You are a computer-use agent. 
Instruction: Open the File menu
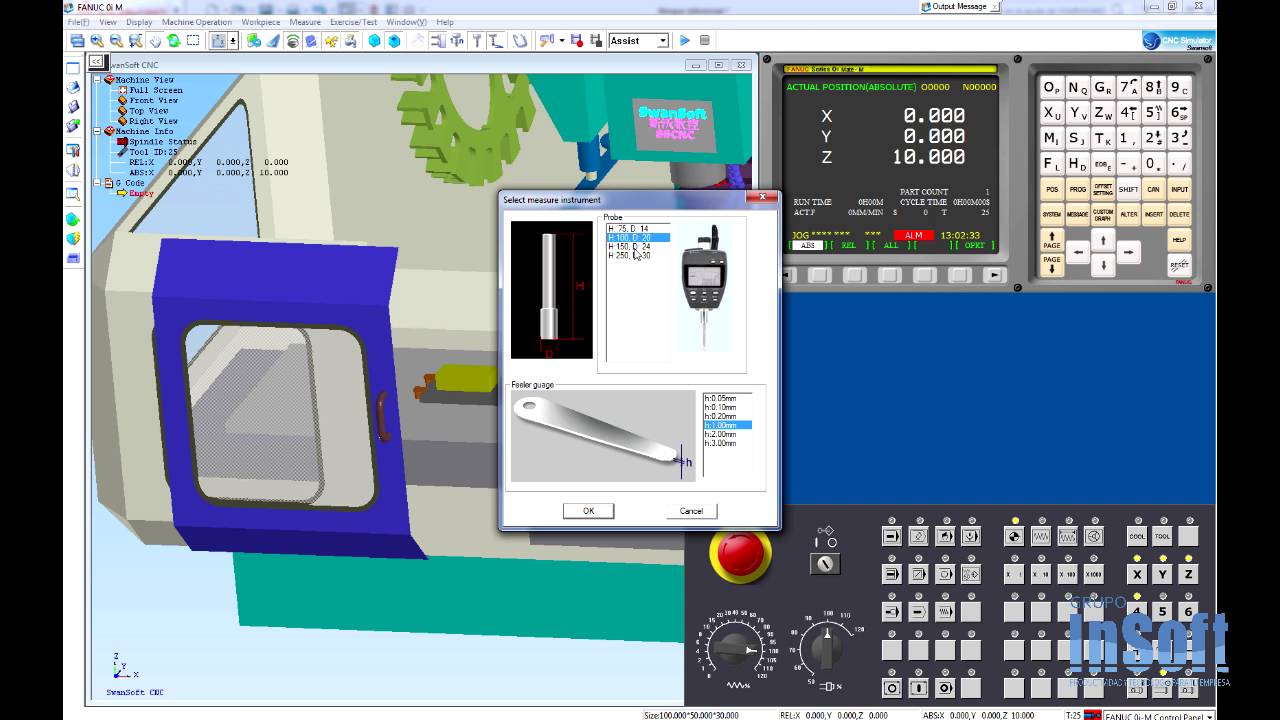point(78,22)
